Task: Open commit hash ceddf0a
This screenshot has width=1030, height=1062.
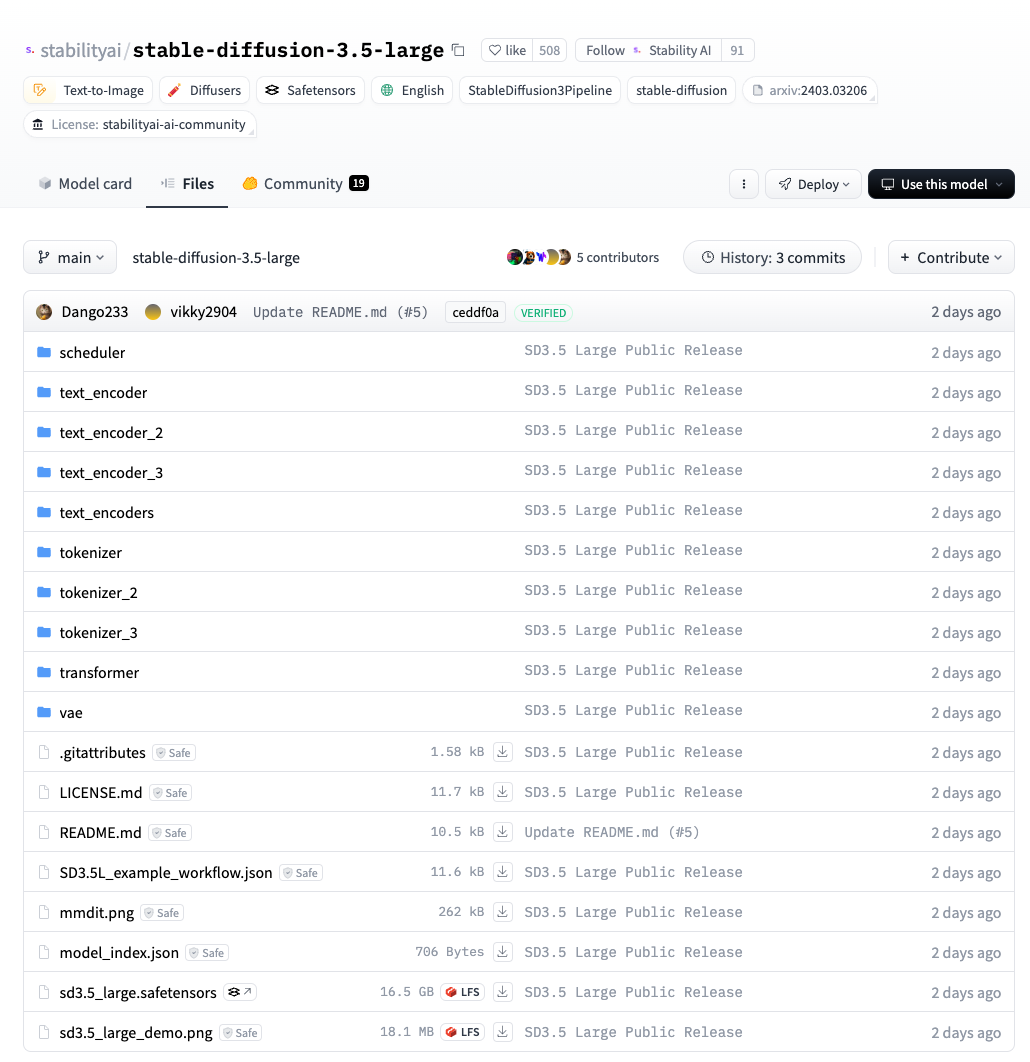Action: pos(475,312)
